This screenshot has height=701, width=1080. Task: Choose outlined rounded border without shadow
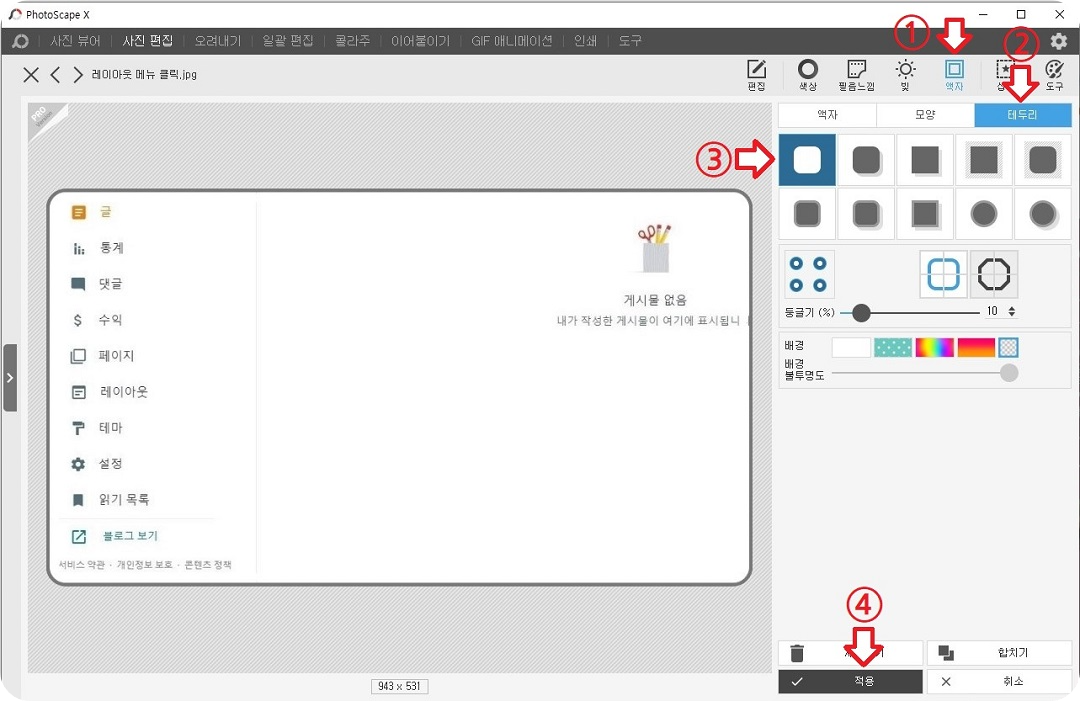pos(807,213)
